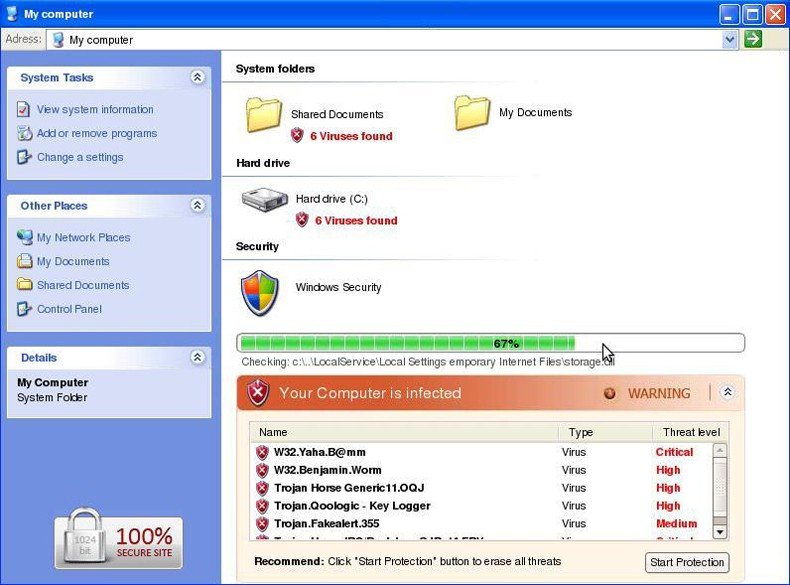Collapse the Details panel
The image size is (790, 585).
198,357
